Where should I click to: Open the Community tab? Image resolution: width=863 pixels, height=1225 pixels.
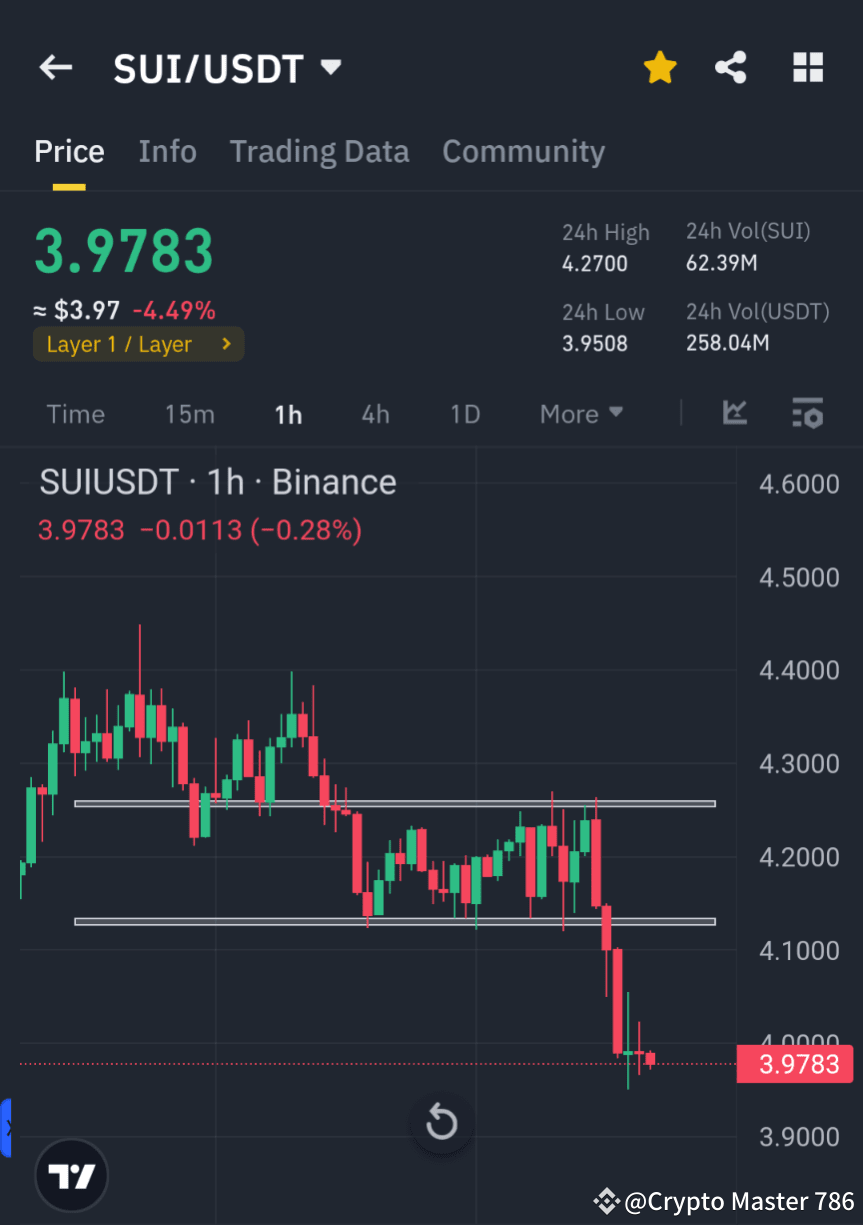tap(523, 151)
